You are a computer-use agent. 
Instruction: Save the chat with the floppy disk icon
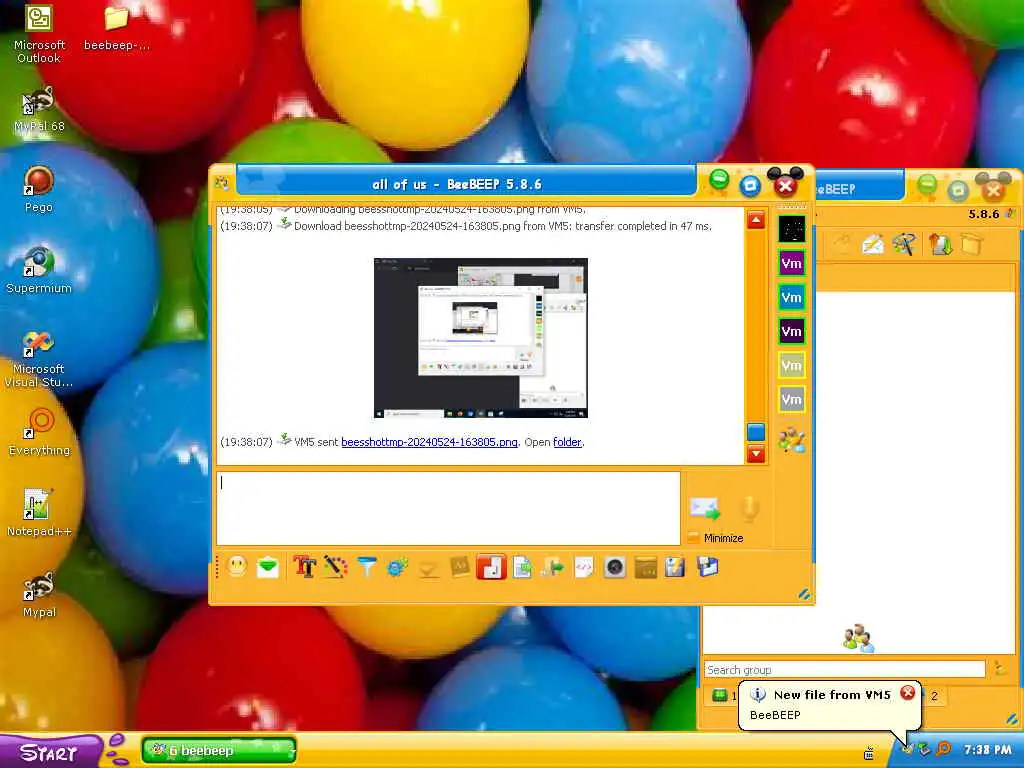point(707,567)
